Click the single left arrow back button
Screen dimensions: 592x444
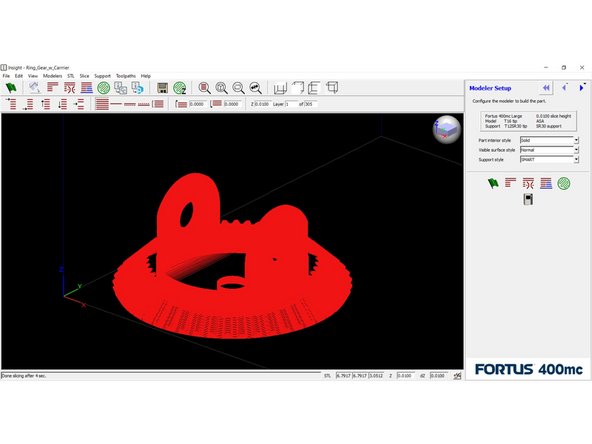click(564, 88)
